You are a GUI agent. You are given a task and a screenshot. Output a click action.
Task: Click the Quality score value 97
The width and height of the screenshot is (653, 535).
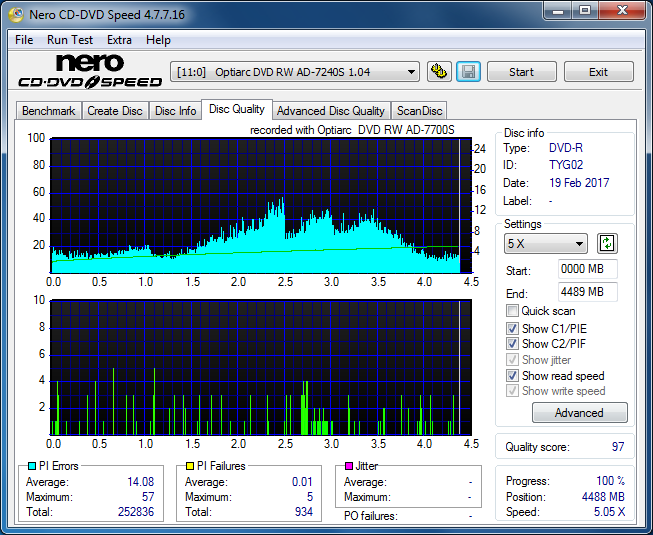618,447
